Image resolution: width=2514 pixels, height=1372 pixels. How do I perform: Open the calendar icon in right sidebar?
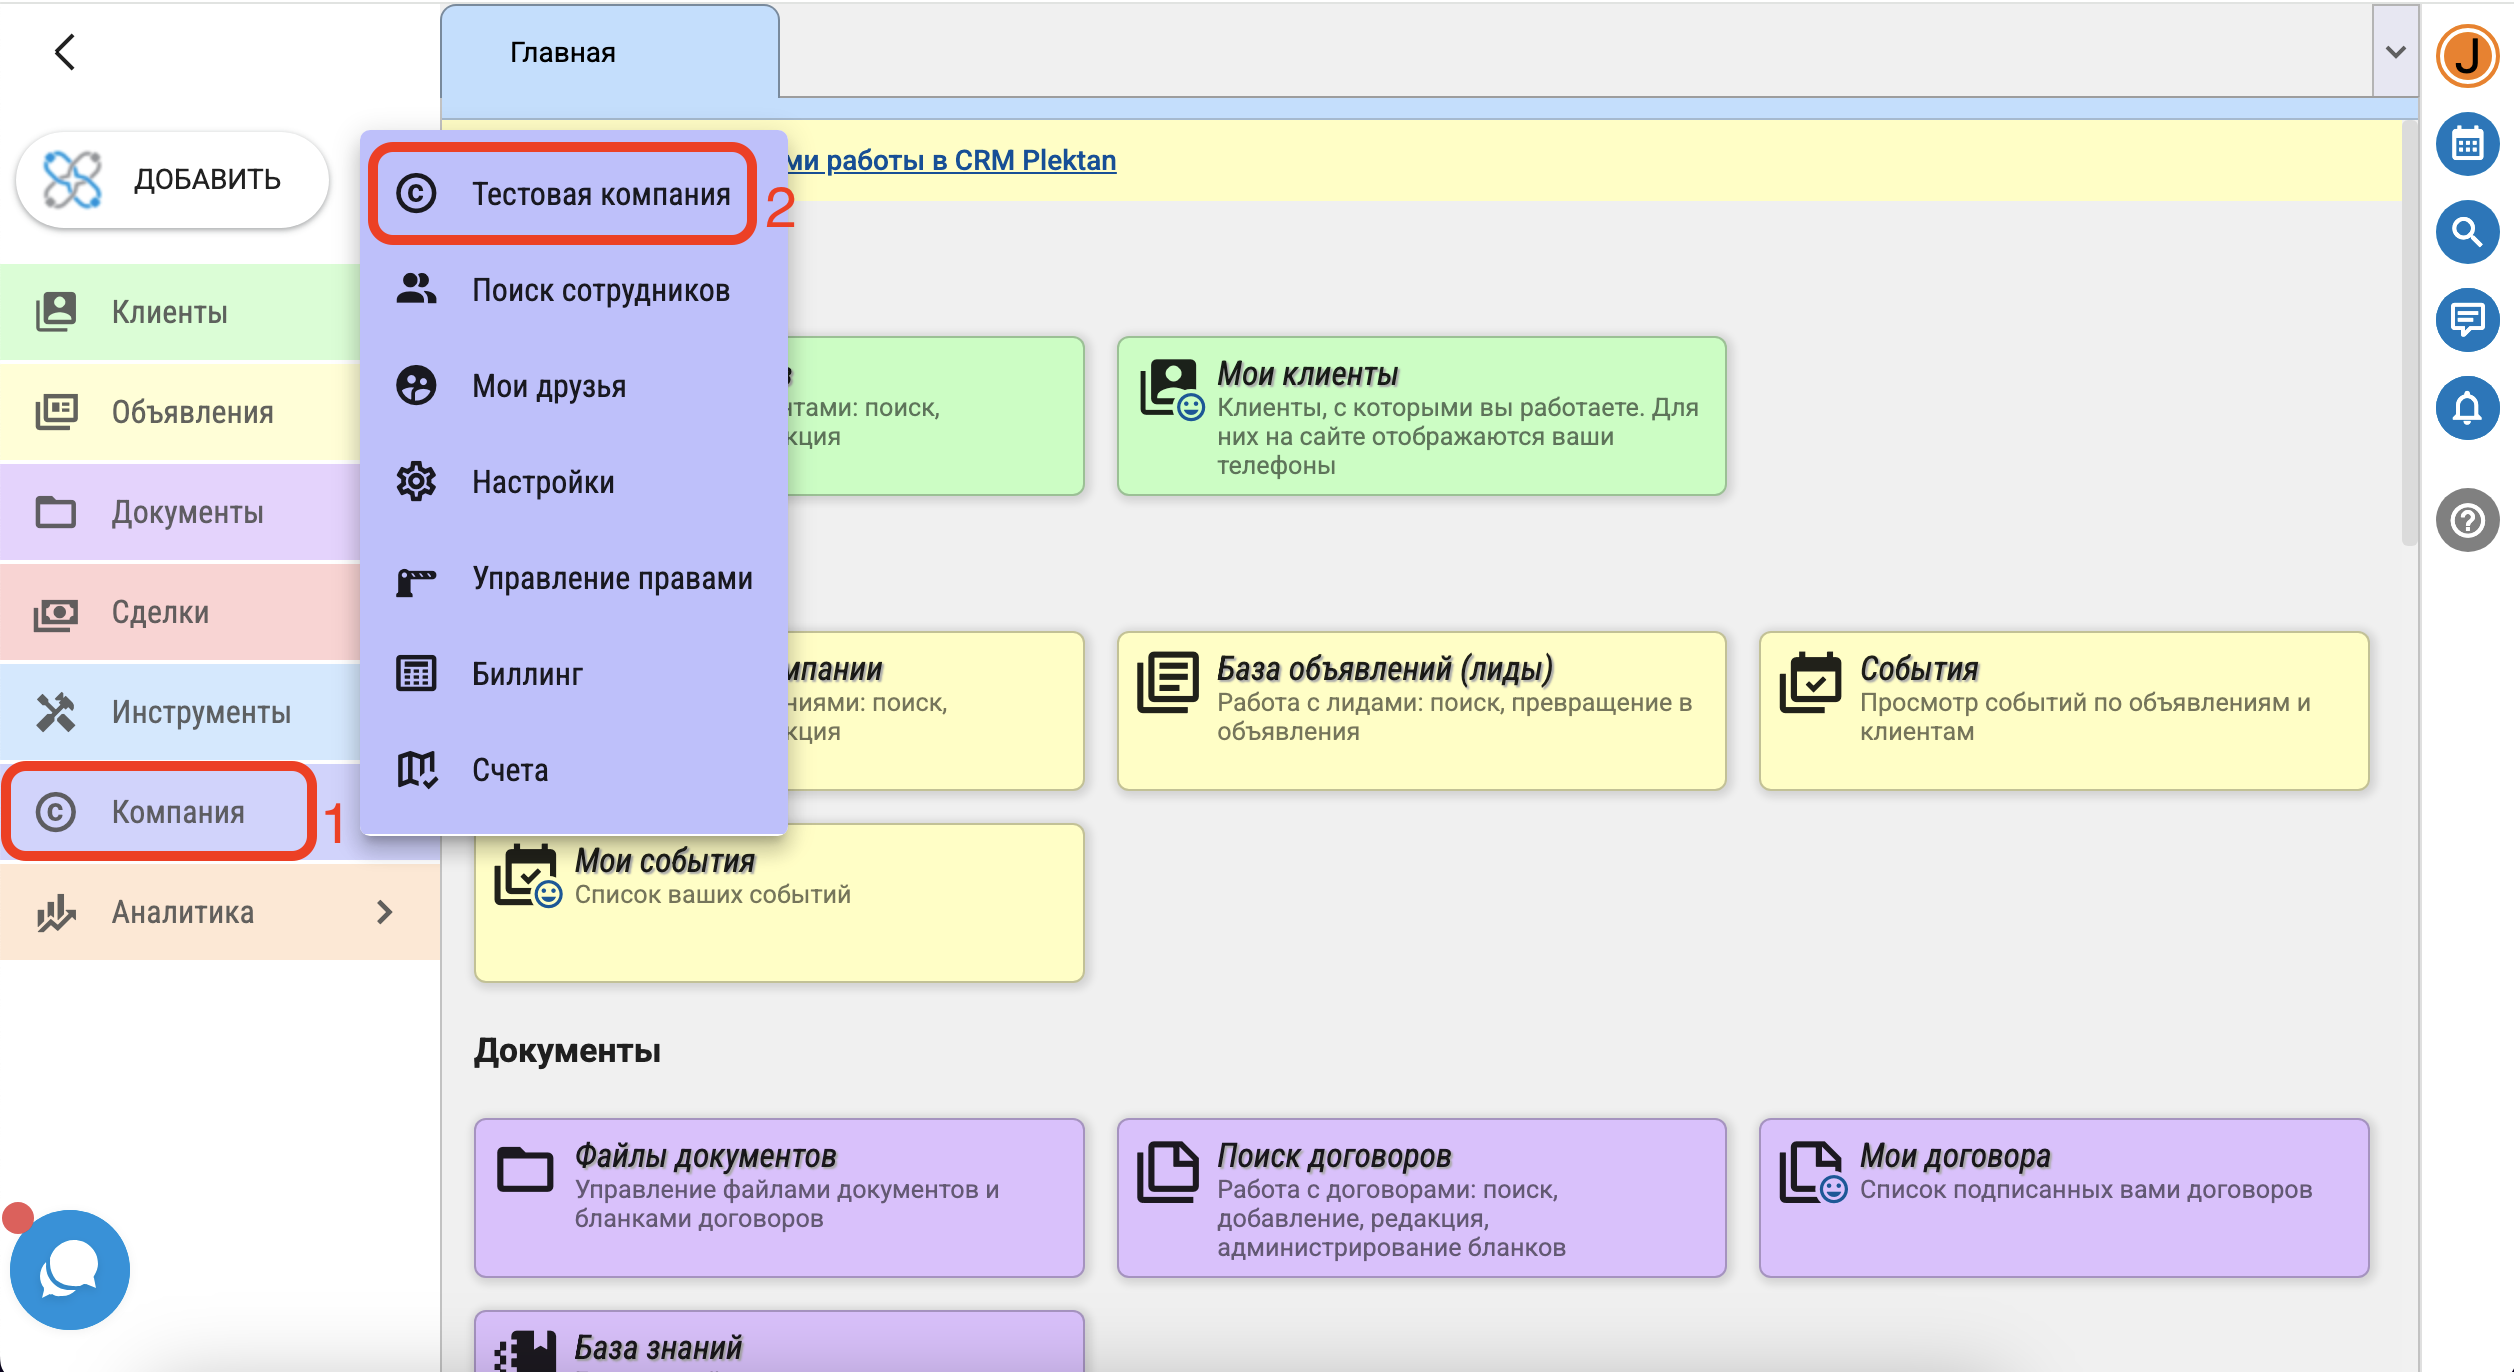[x=2466, y=145]
